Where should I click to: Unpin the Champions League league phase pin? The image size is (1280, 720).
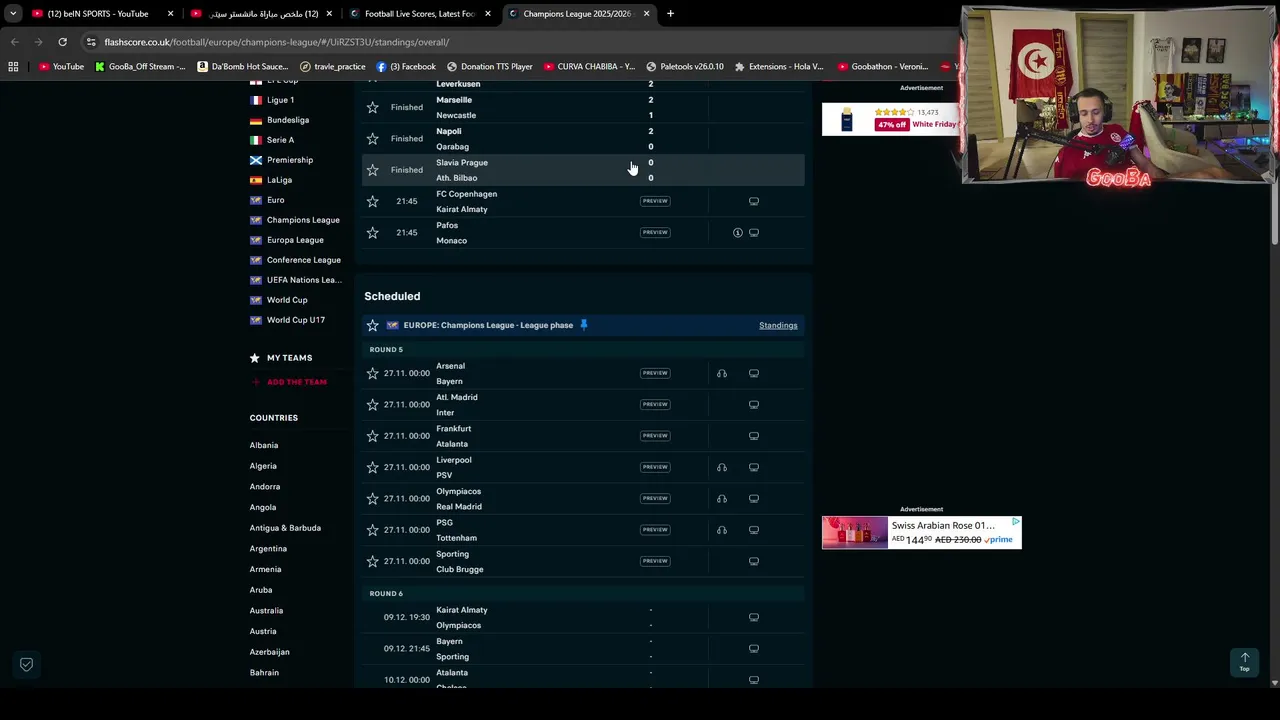pos(584,325)
